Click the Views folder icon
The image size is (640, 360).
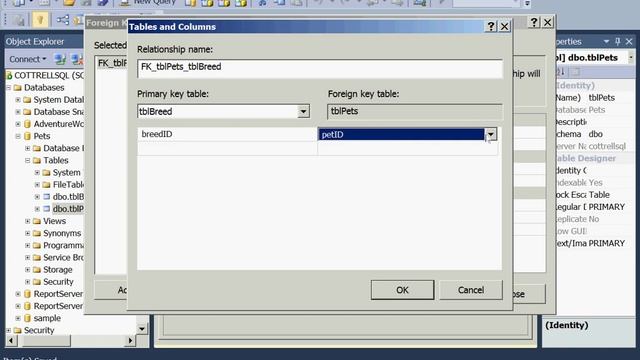37,221
